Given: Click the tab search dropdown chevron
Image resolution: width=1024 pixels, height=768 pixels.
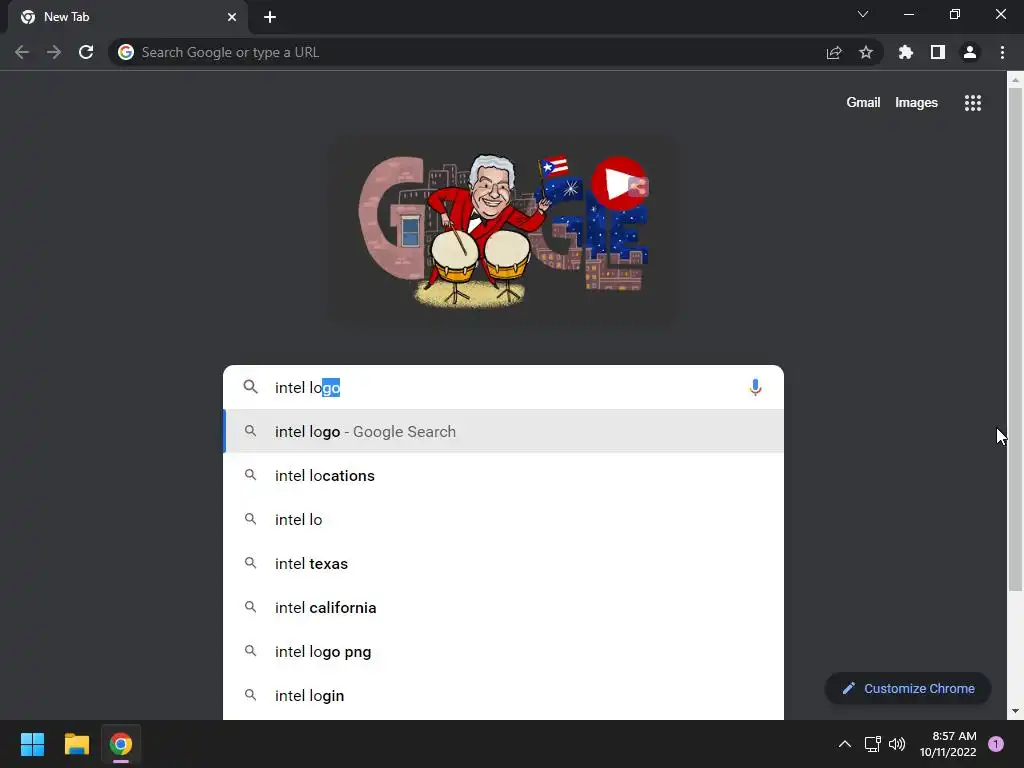Looking at the screenshot, I should click(863, 14).
